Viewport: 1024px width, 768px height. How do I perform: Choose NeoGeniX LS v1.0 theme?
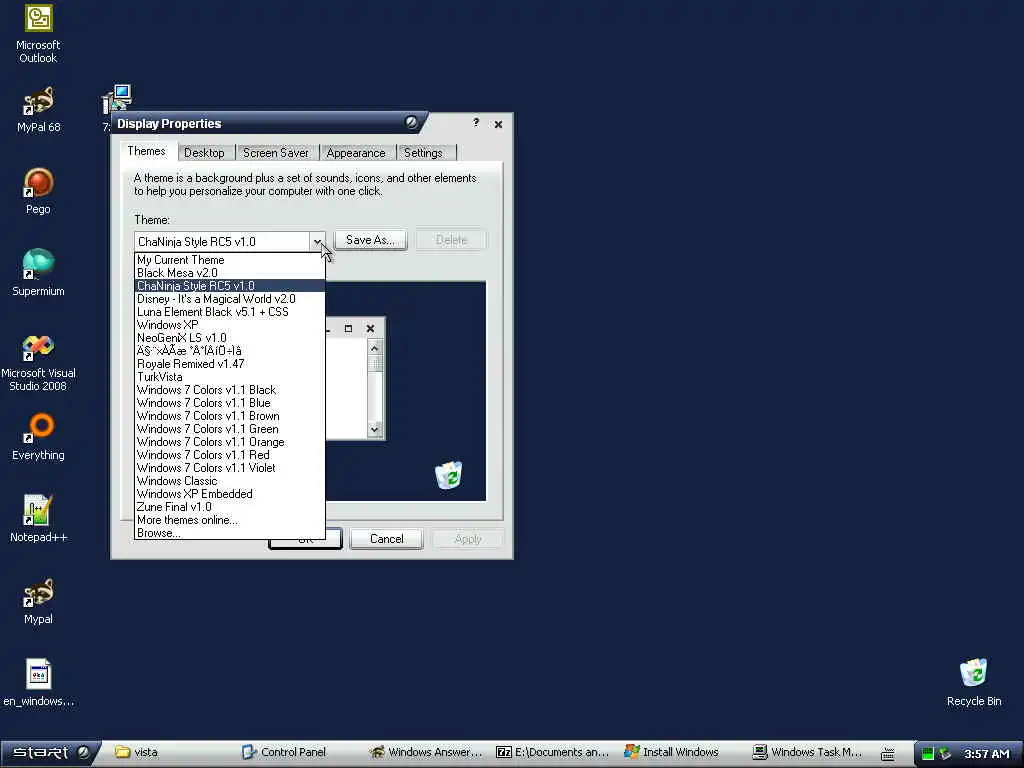[230, 338]
